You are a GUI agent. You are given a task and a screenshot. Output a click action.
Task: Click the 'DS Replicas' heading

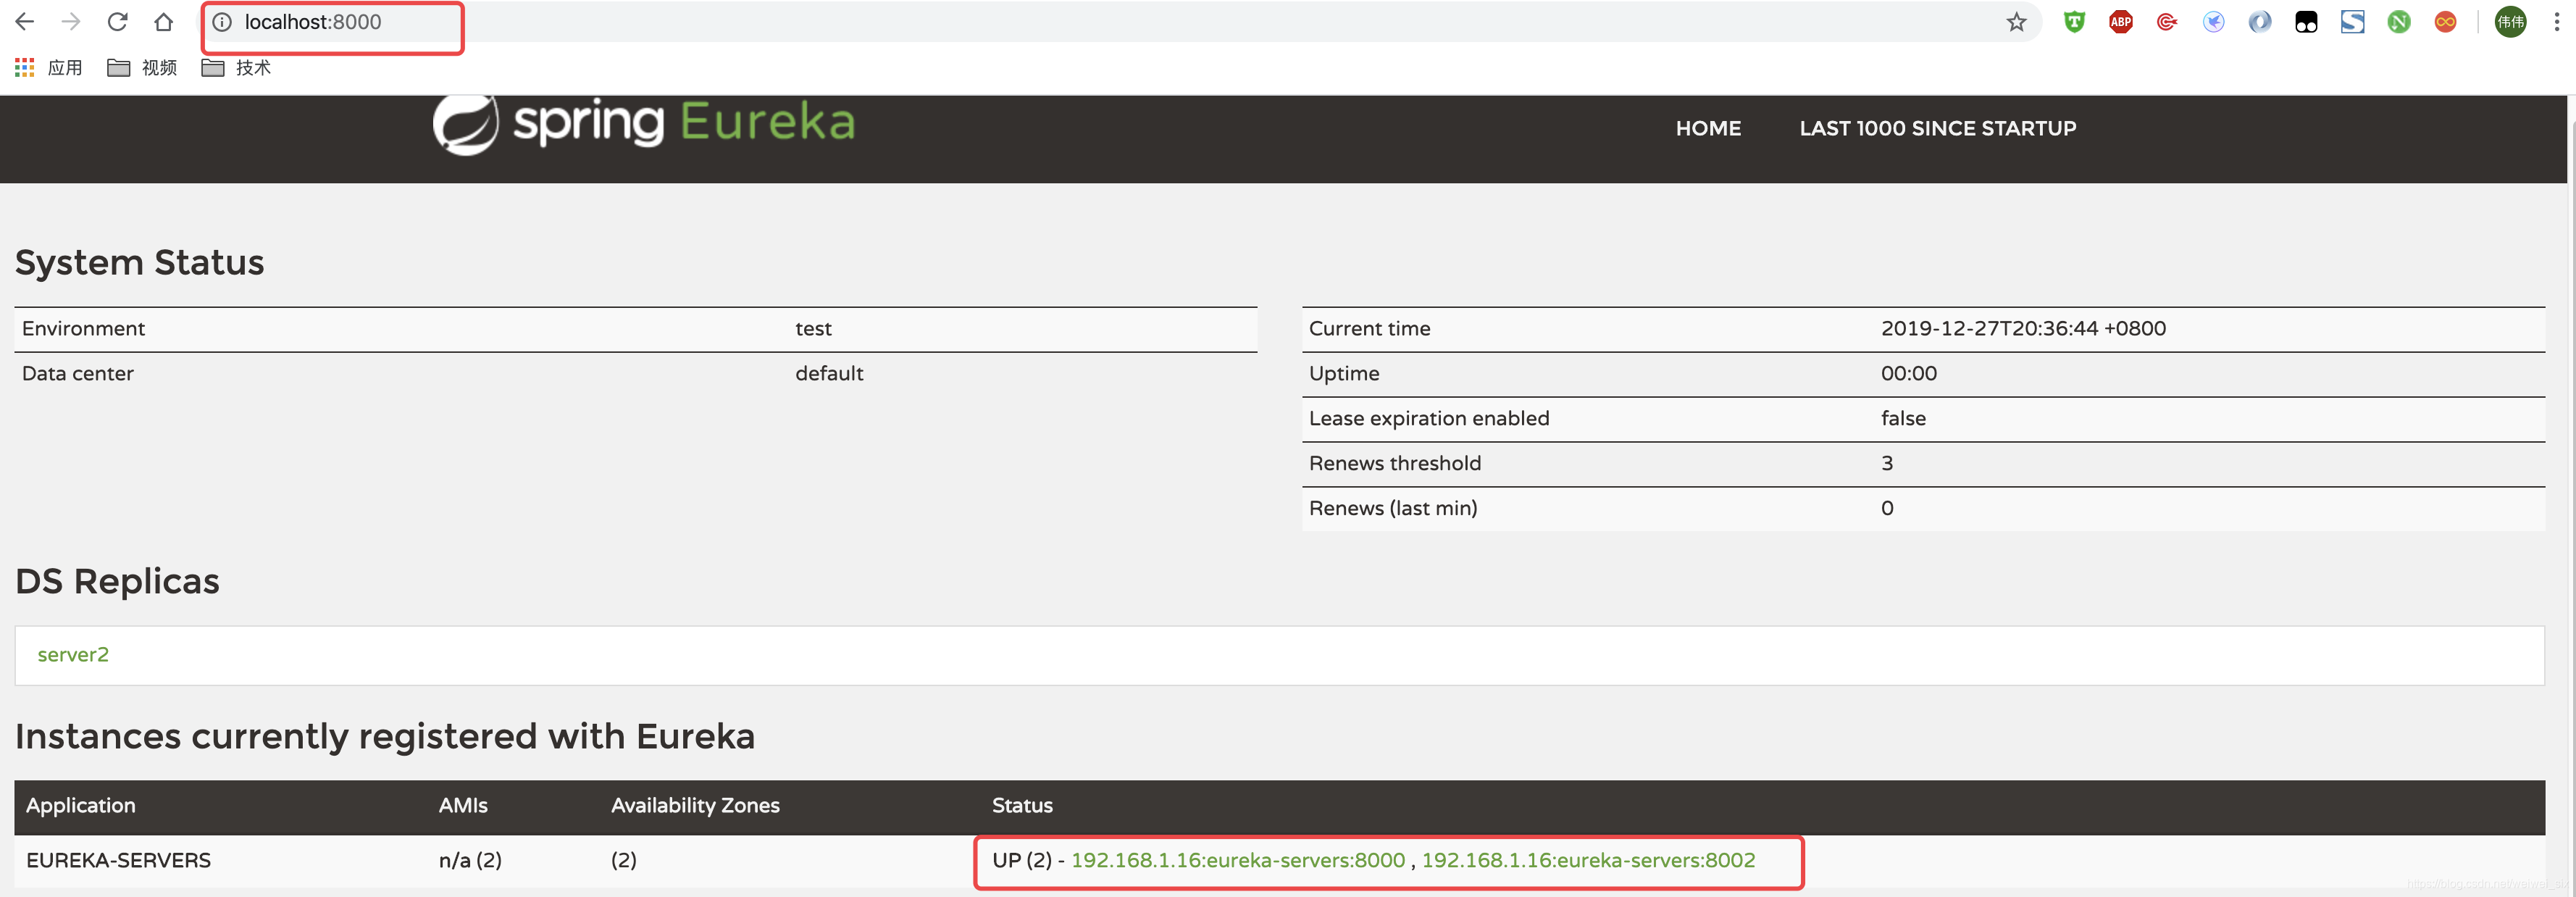[117, 581]
